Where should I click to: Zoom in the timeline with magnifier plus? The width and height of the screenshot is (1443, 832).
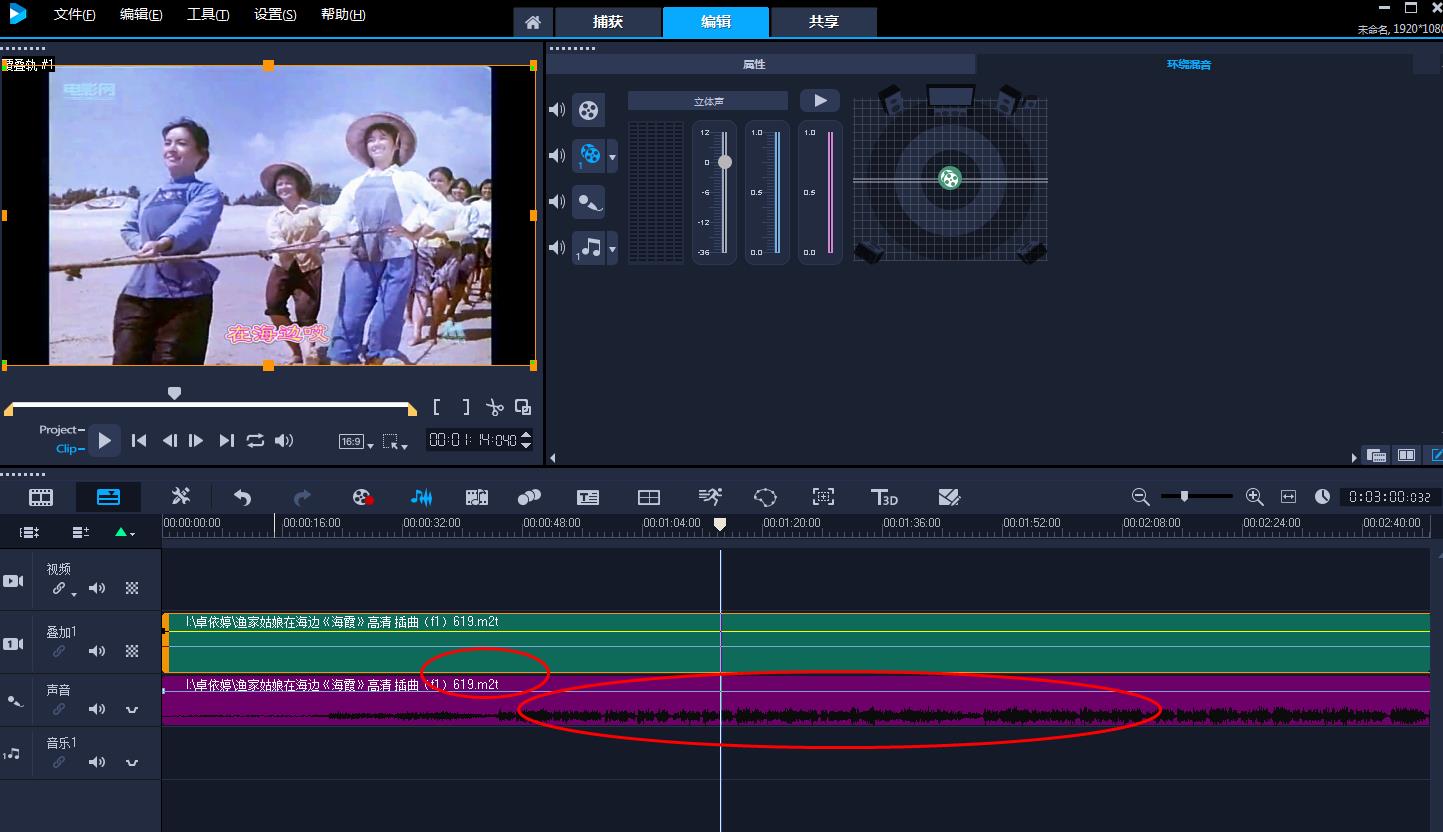[x=1255, y=496]
